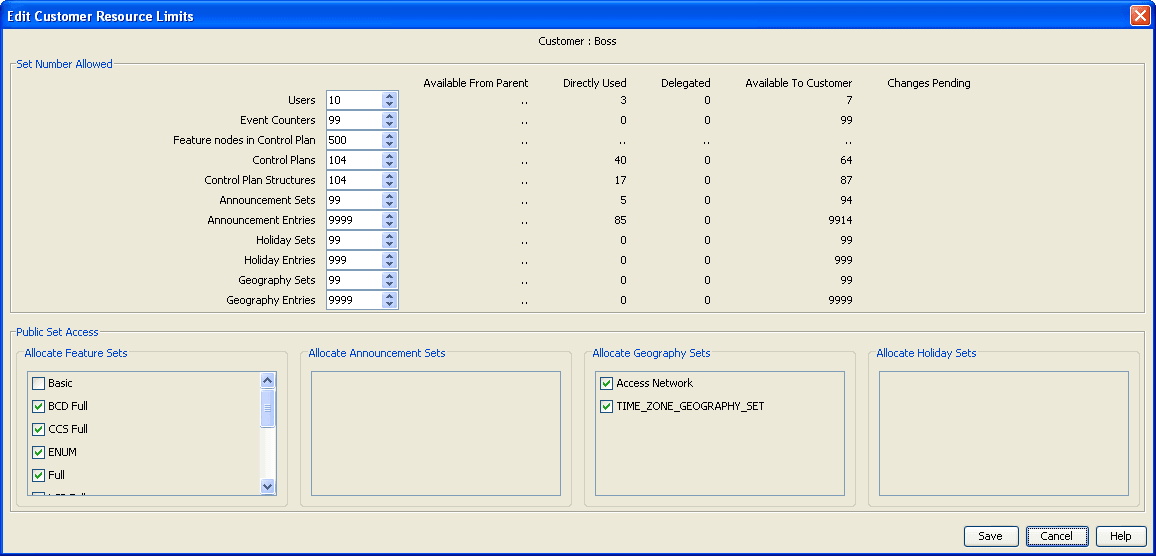1156x556 pixels.
Task: Toggle the CCS Full checkbox
Action: click(x=38, y=429)
